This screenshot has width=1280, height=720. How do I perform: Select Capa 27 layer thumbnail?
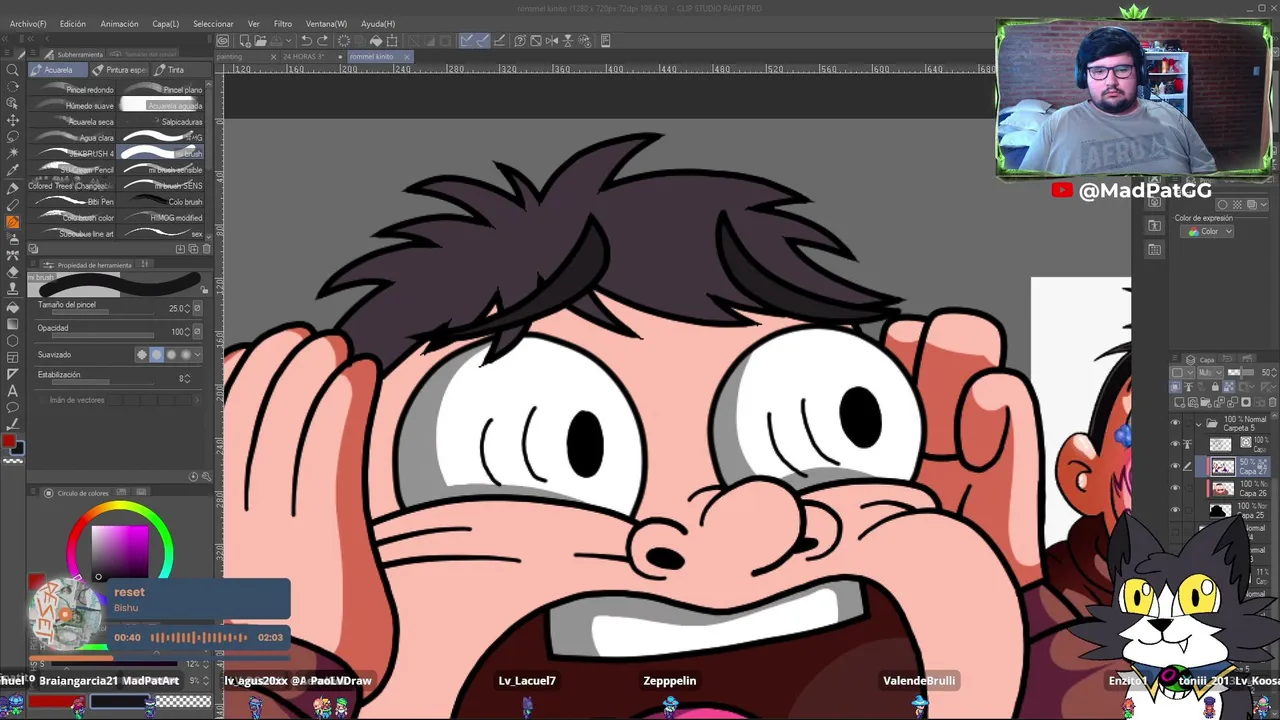tap(1222, 466)
